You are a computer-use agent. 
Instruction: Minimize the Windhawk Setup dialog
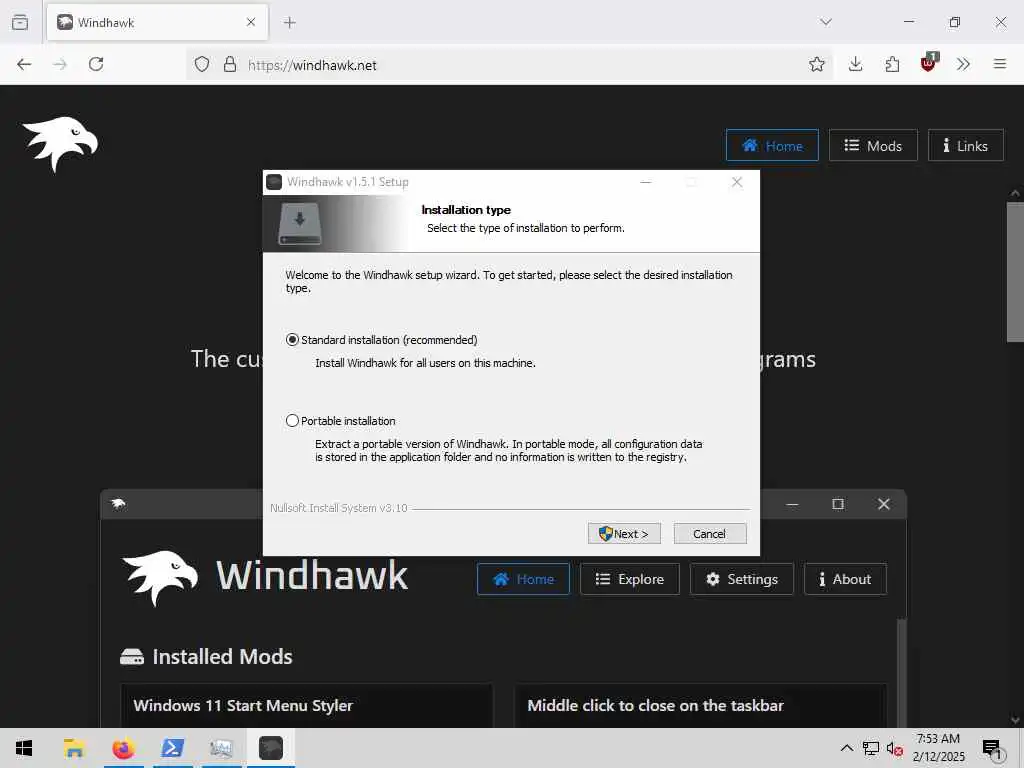tap(646, 182)
